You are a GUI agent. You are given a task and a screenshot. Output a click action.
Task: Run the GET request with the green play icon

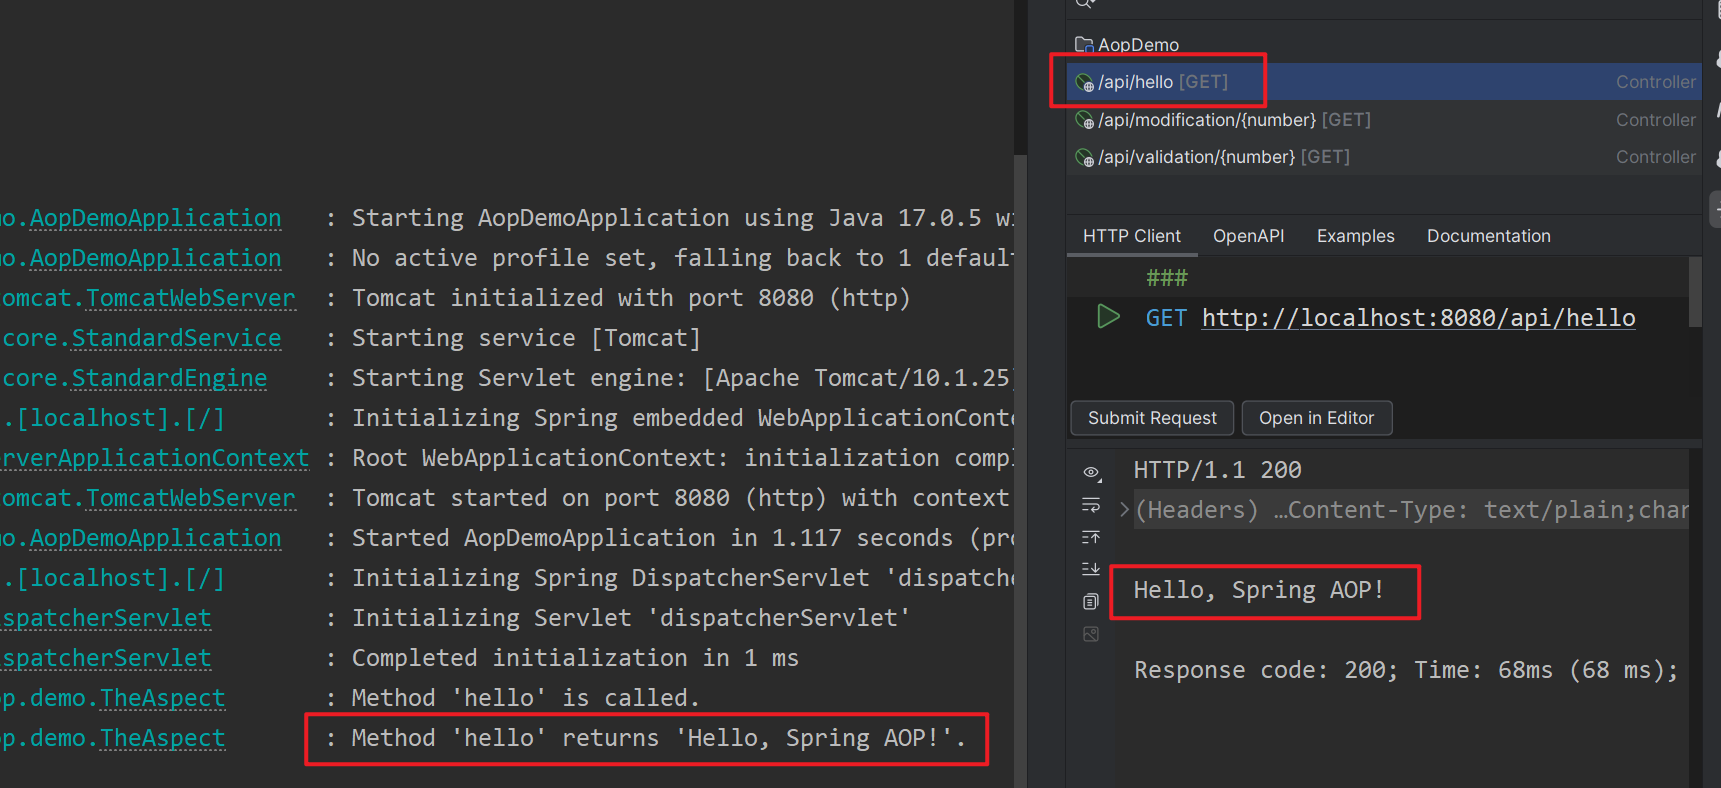pyautogui.click(x=1108, y=317)
